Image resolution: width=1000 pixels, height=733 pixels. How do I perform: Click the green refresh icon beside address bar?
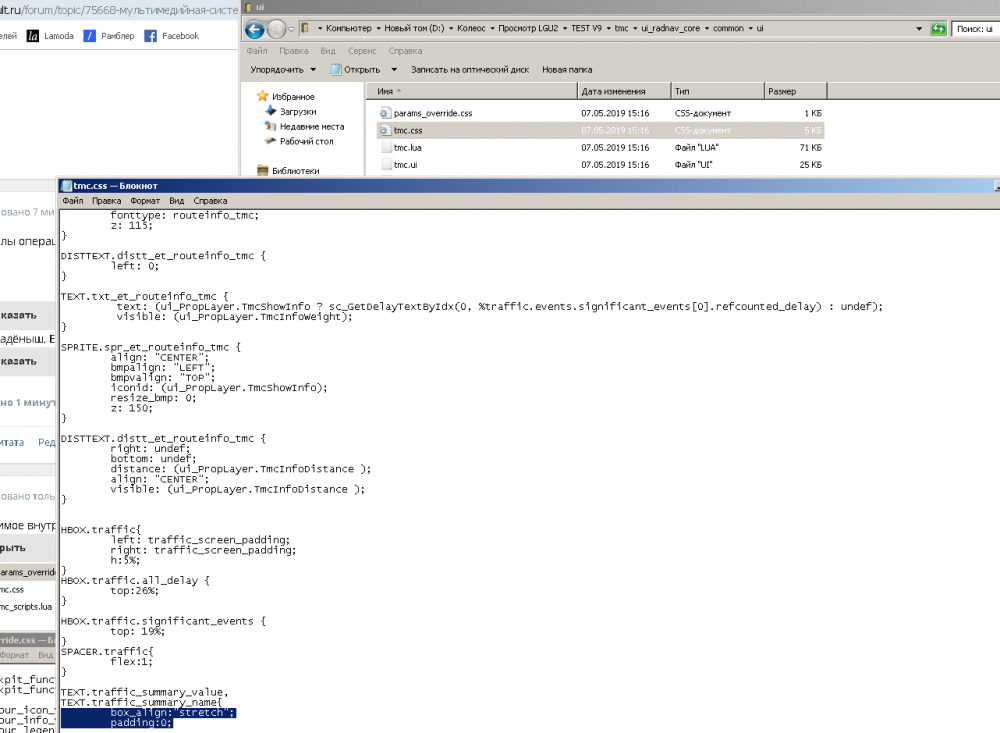pos(938,29)
